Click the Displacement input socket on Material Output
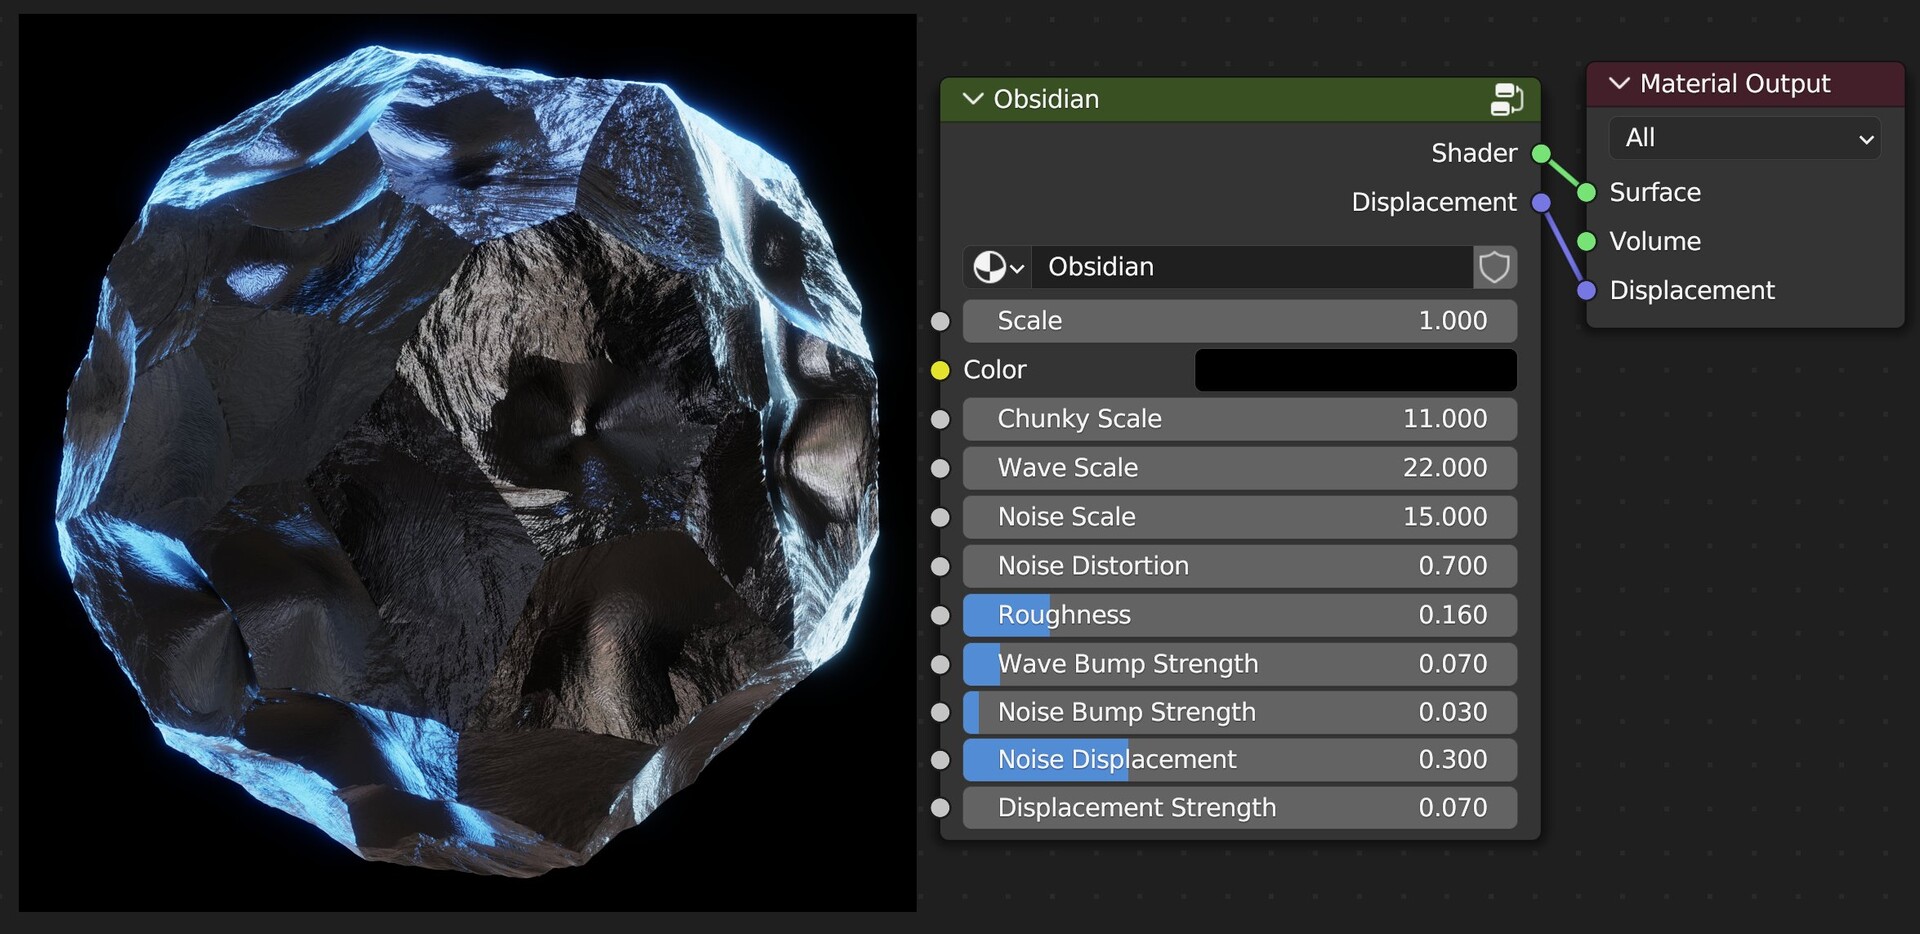1920x934 pixels. click(1586, 290)
